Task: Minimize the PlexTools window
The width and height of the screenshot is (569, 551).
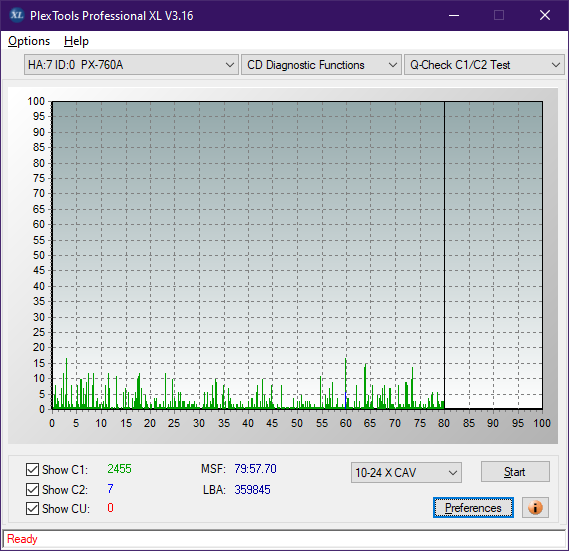Action: (x=454, y=15)
